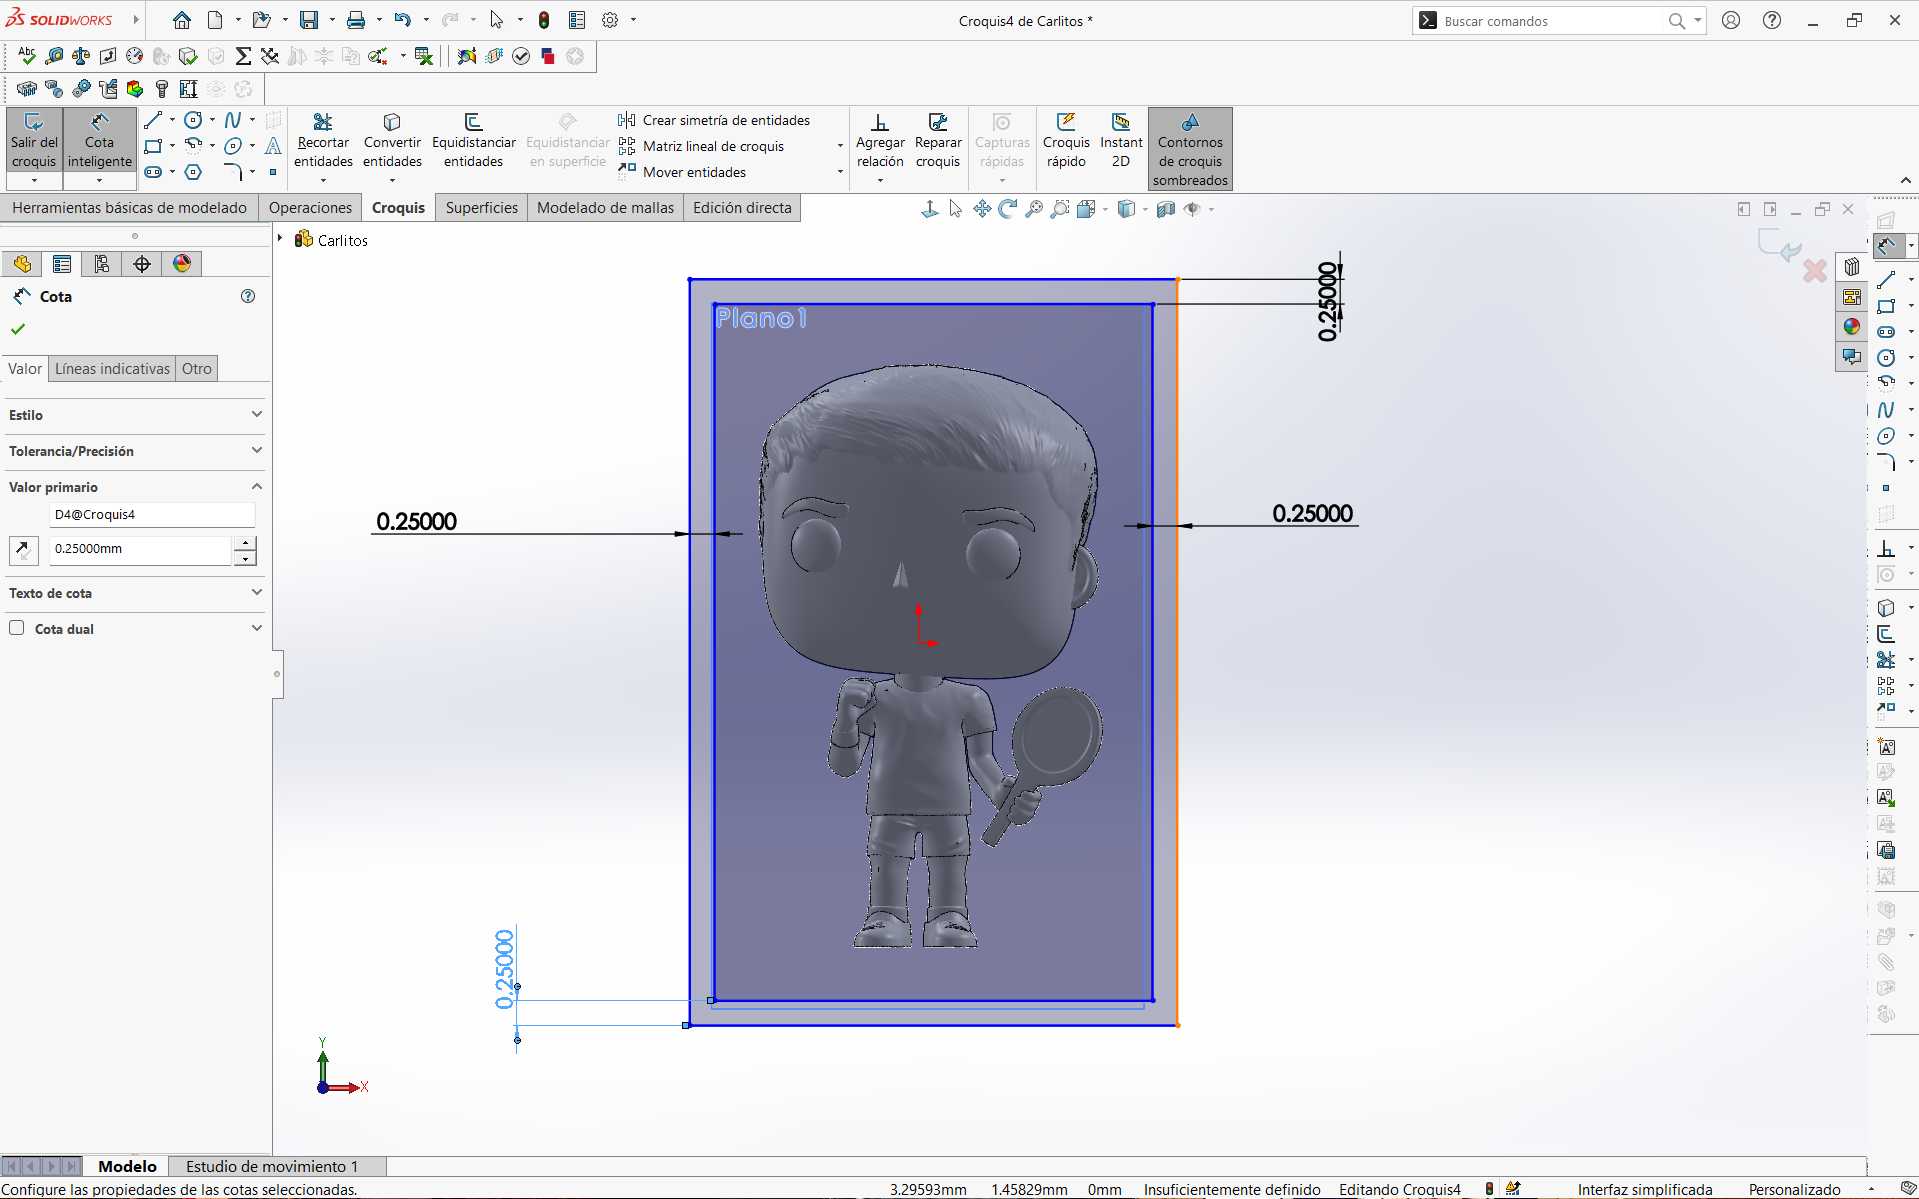This screenshot has width=1919, height=1199.
Task: Click the Sigma equations icon
Action: (x=243, y=56)
